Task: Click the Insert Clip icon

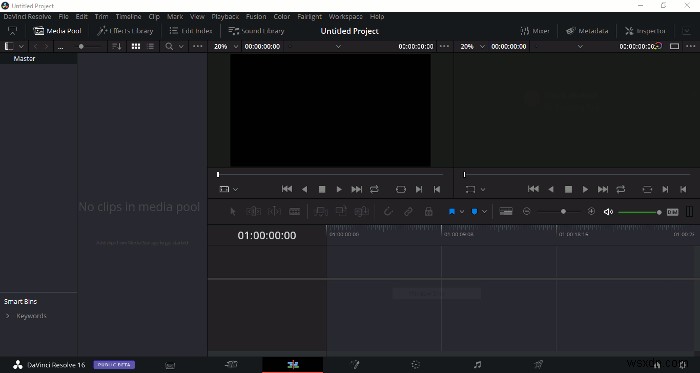Action: coord(321,211)
